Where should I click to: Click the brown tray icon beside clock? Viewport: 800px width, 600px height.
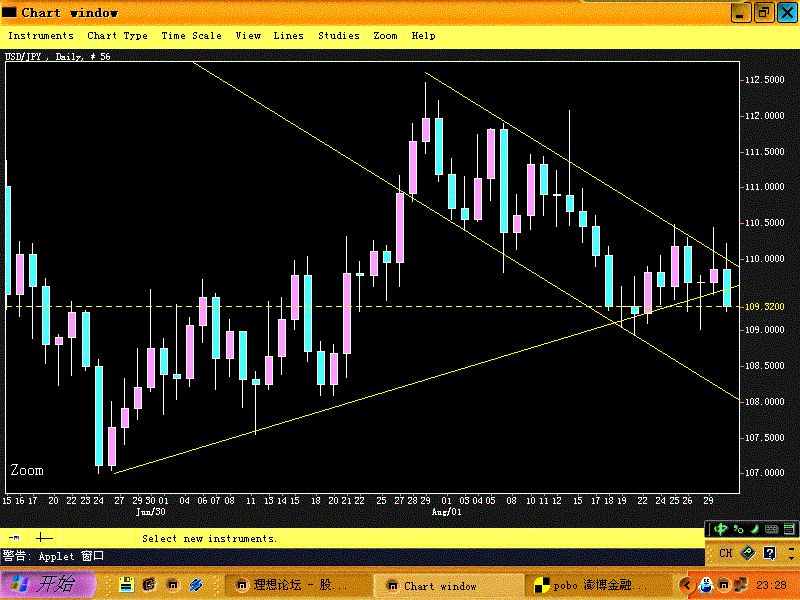[x=741, y=585]
